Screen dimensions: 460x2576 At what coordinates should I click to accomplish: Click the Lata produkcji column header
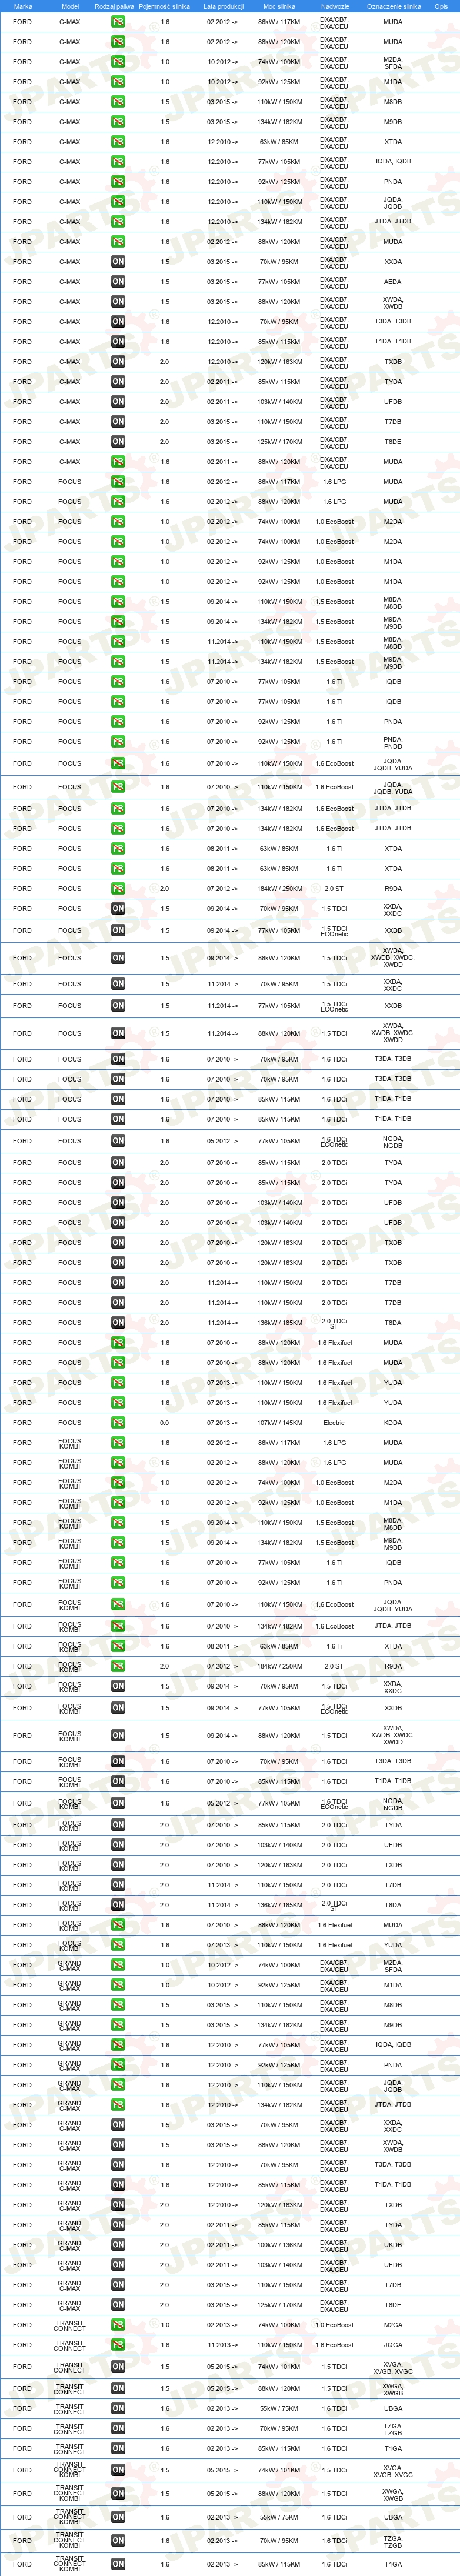tap(223, 6)
